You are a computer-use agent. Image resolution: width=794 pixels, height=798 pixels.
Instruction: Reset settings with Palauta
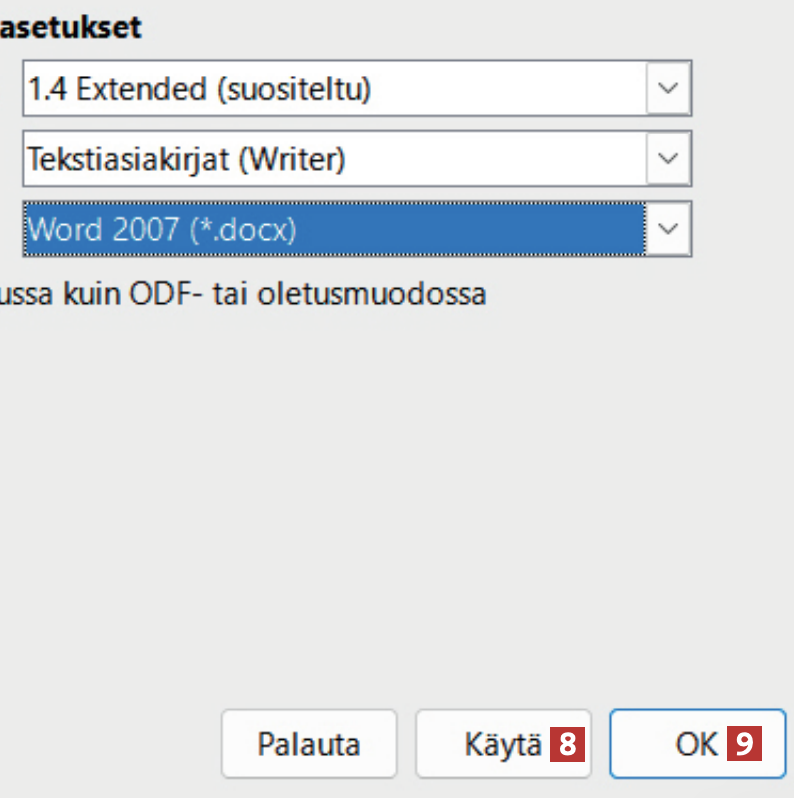point(309,744)
